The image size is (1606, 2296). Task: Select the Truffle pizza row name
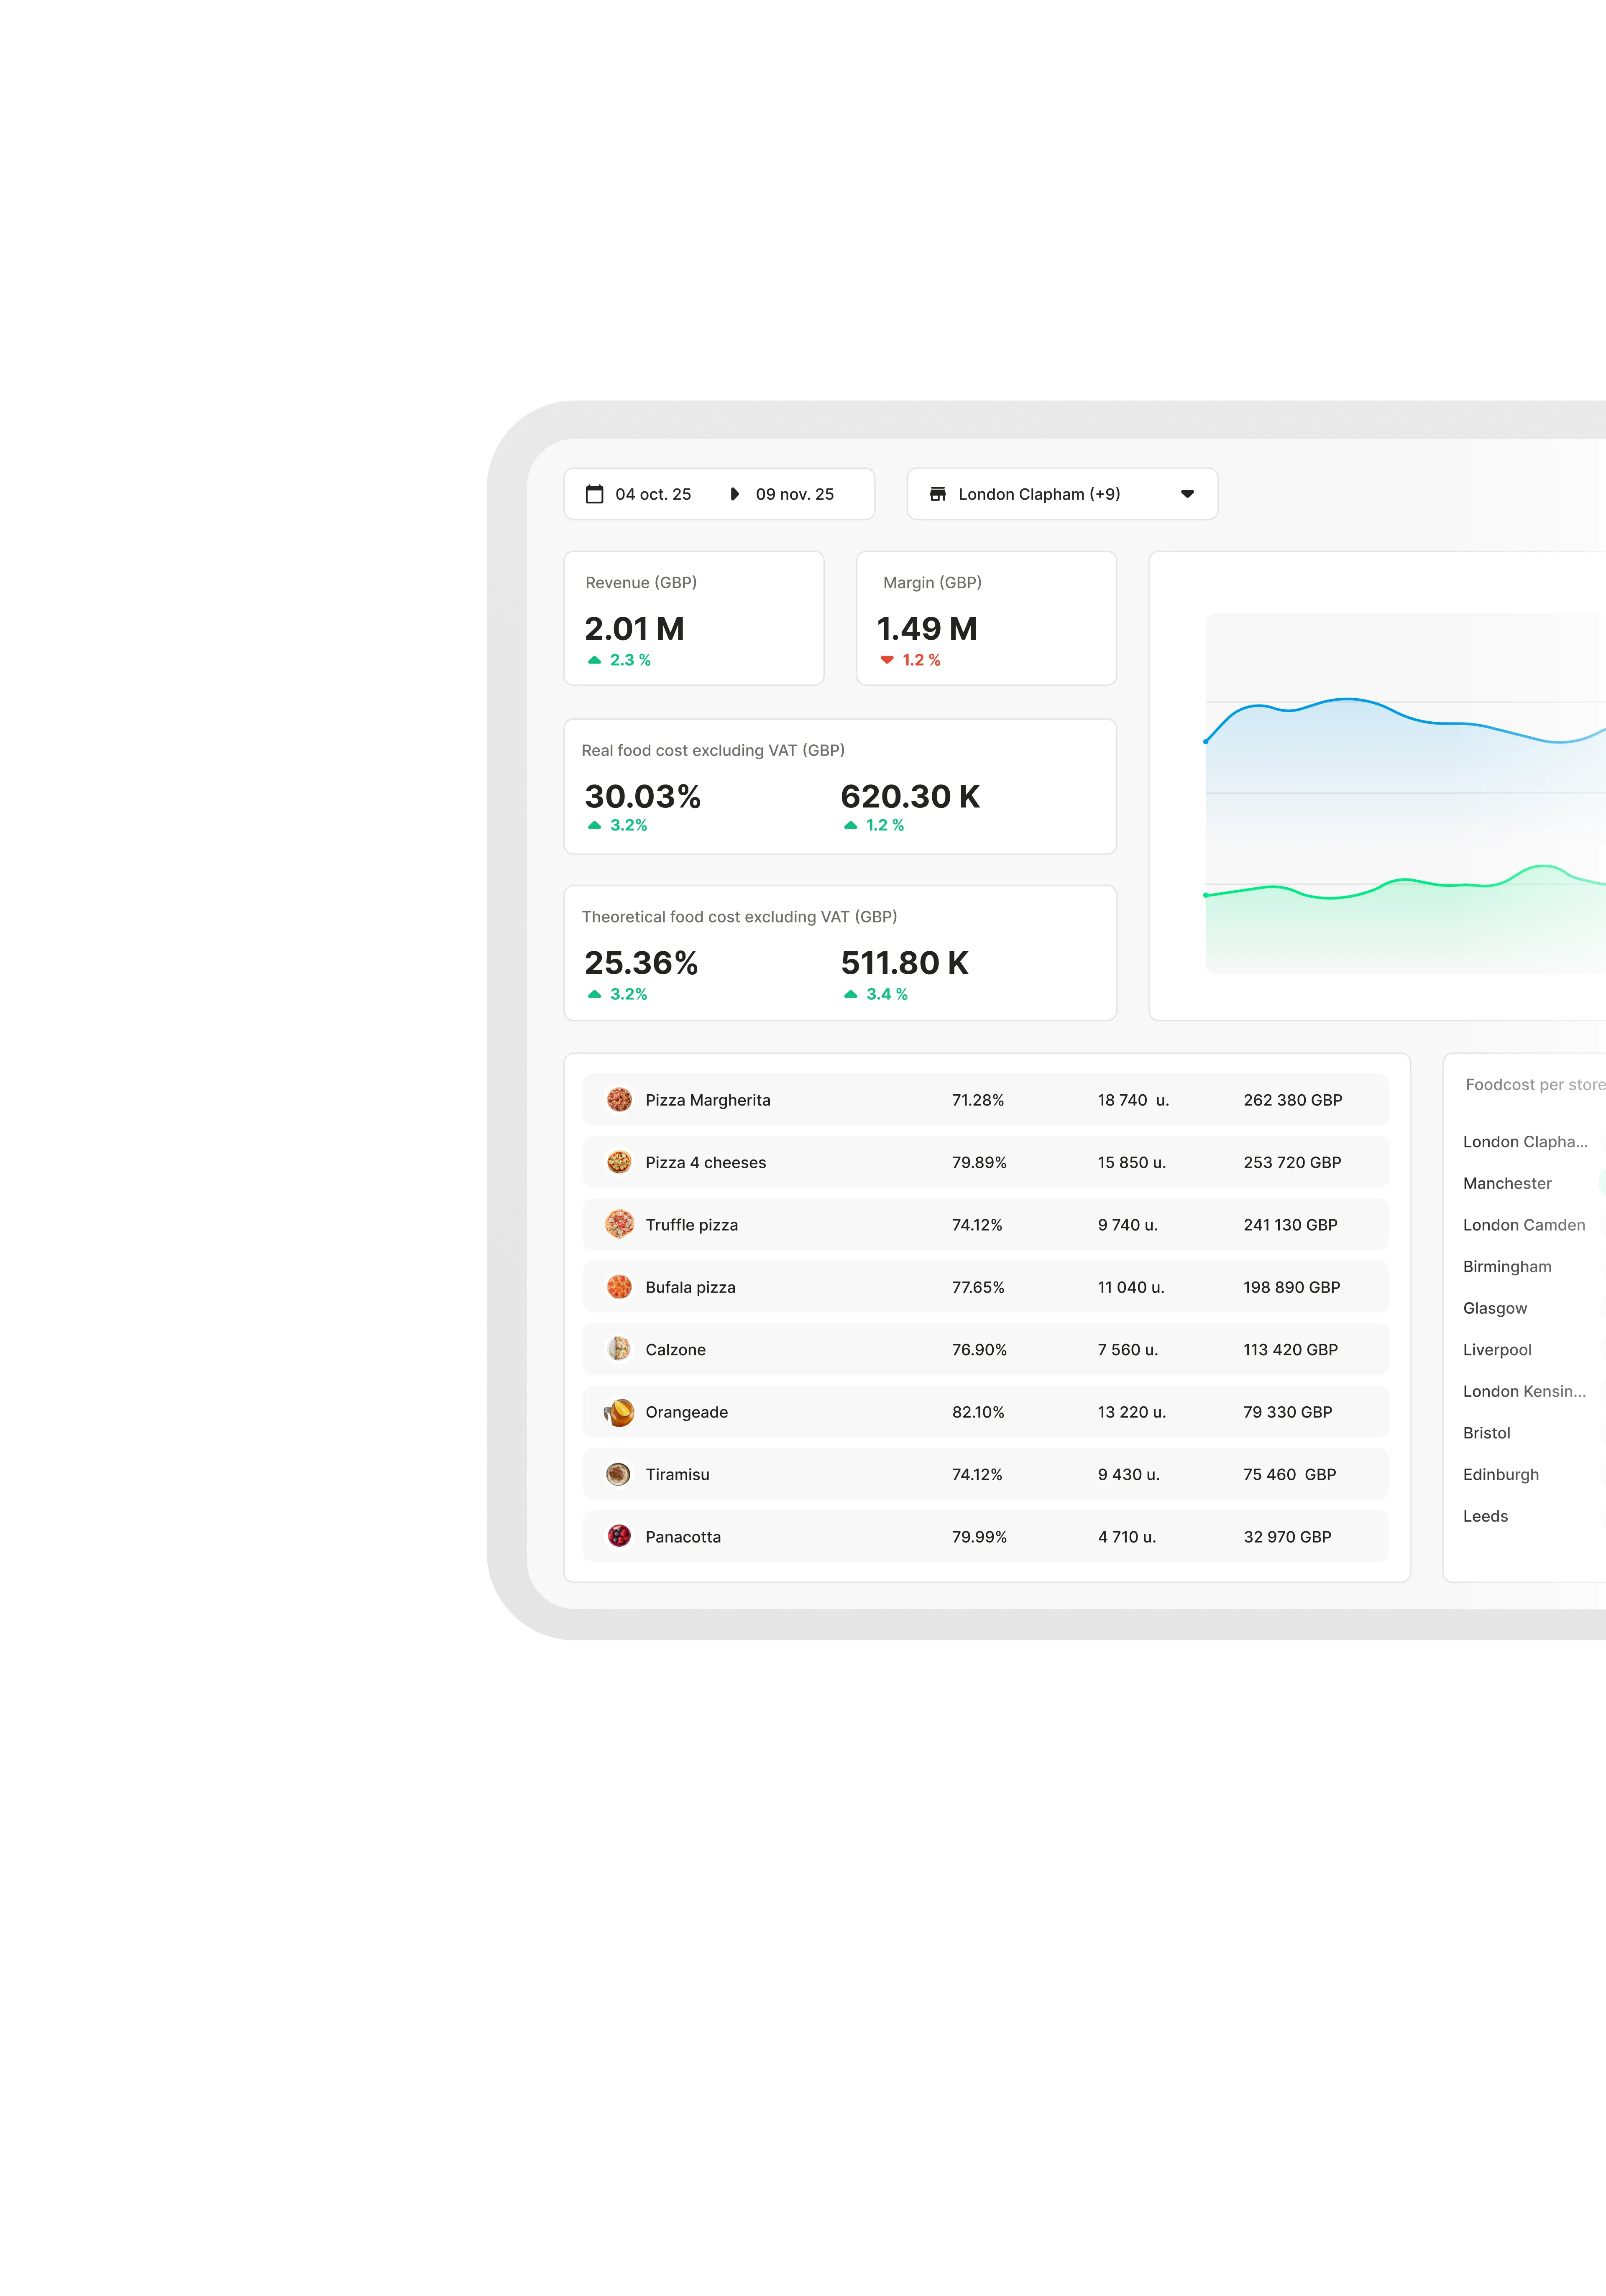click(692, 1225)
